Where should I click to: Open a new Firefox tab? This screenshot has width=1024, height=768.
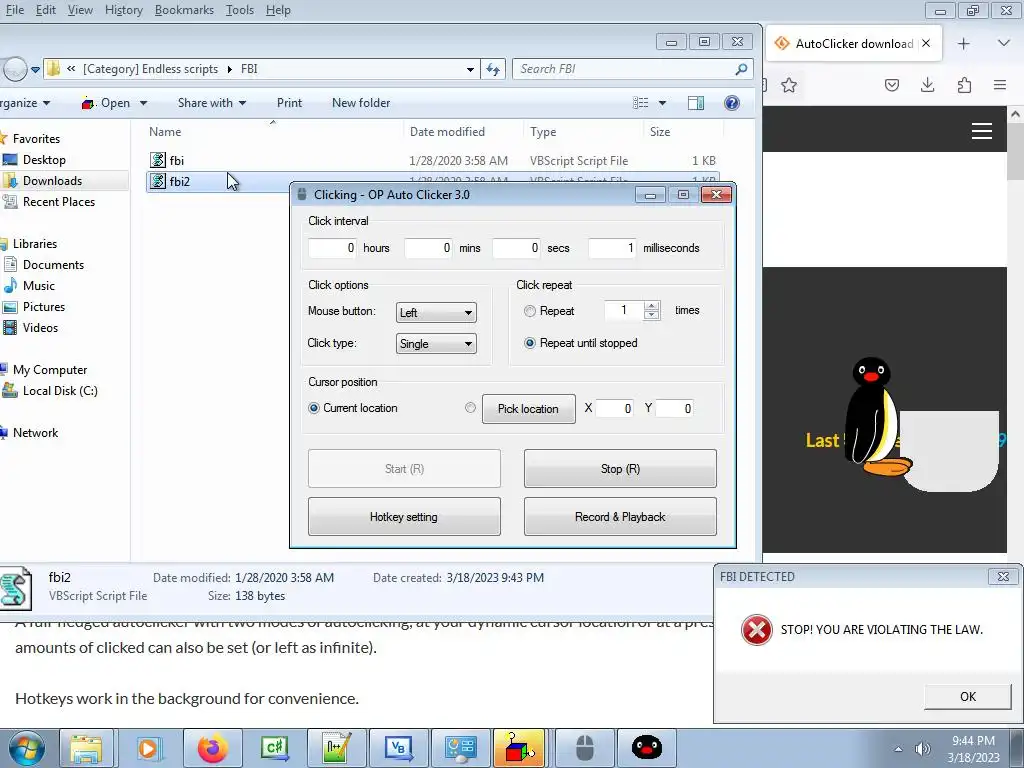(x=963, y=44)
